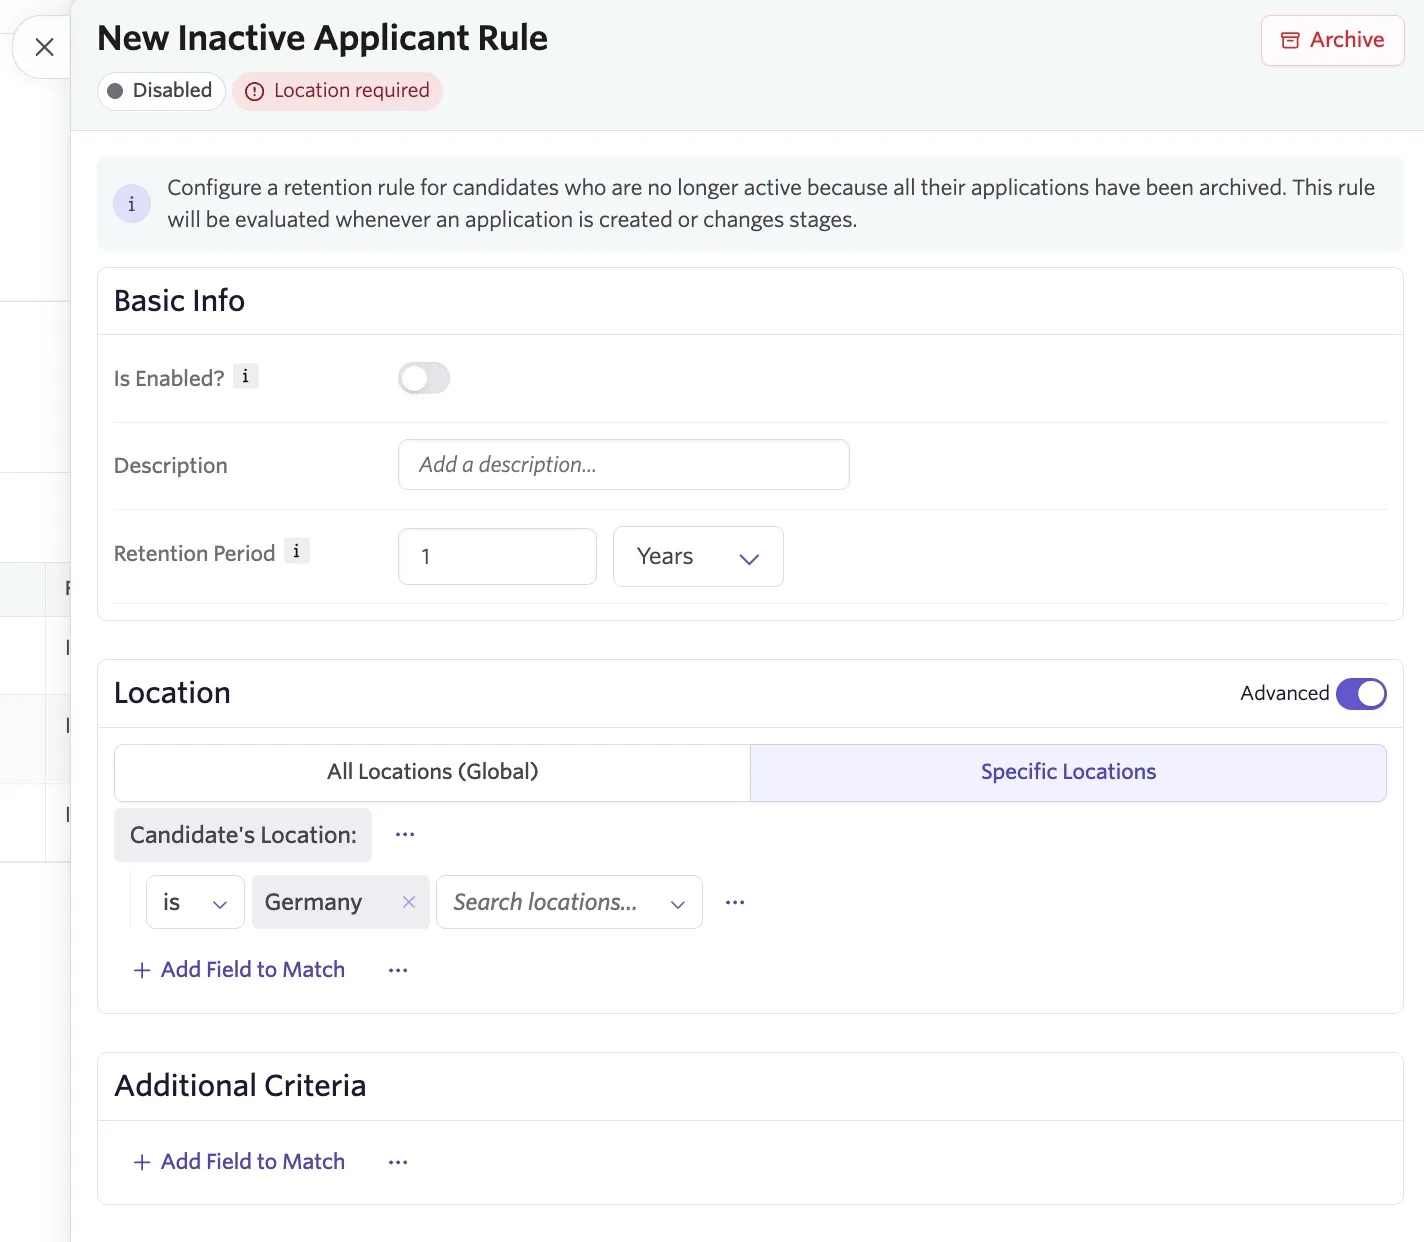Click the Basic Info section heading
The image size is (1424, 1242).
[179, 301]
